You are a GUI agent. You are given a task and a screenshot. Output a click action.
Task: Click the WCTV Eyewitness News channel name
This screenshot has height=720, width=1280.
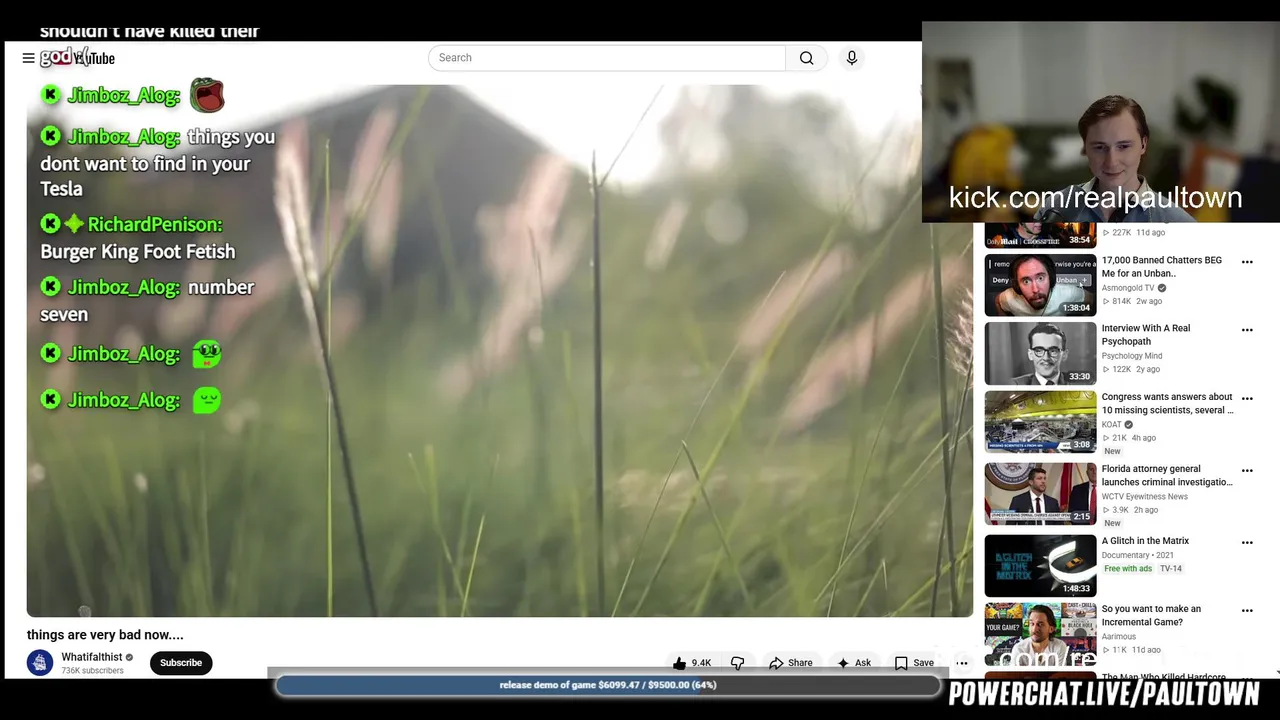pos(1145,496)
